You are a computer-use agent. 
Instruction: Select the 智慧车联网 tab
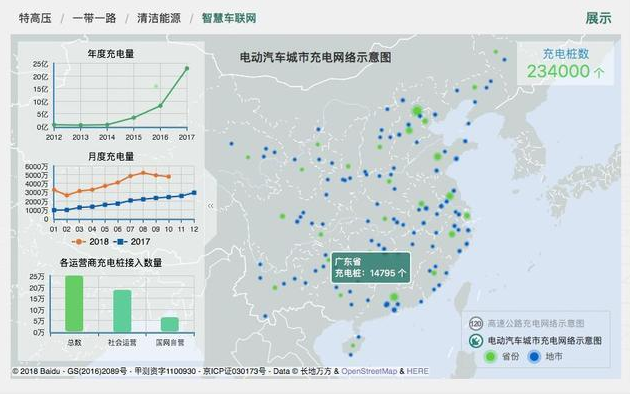coord(229,18)
